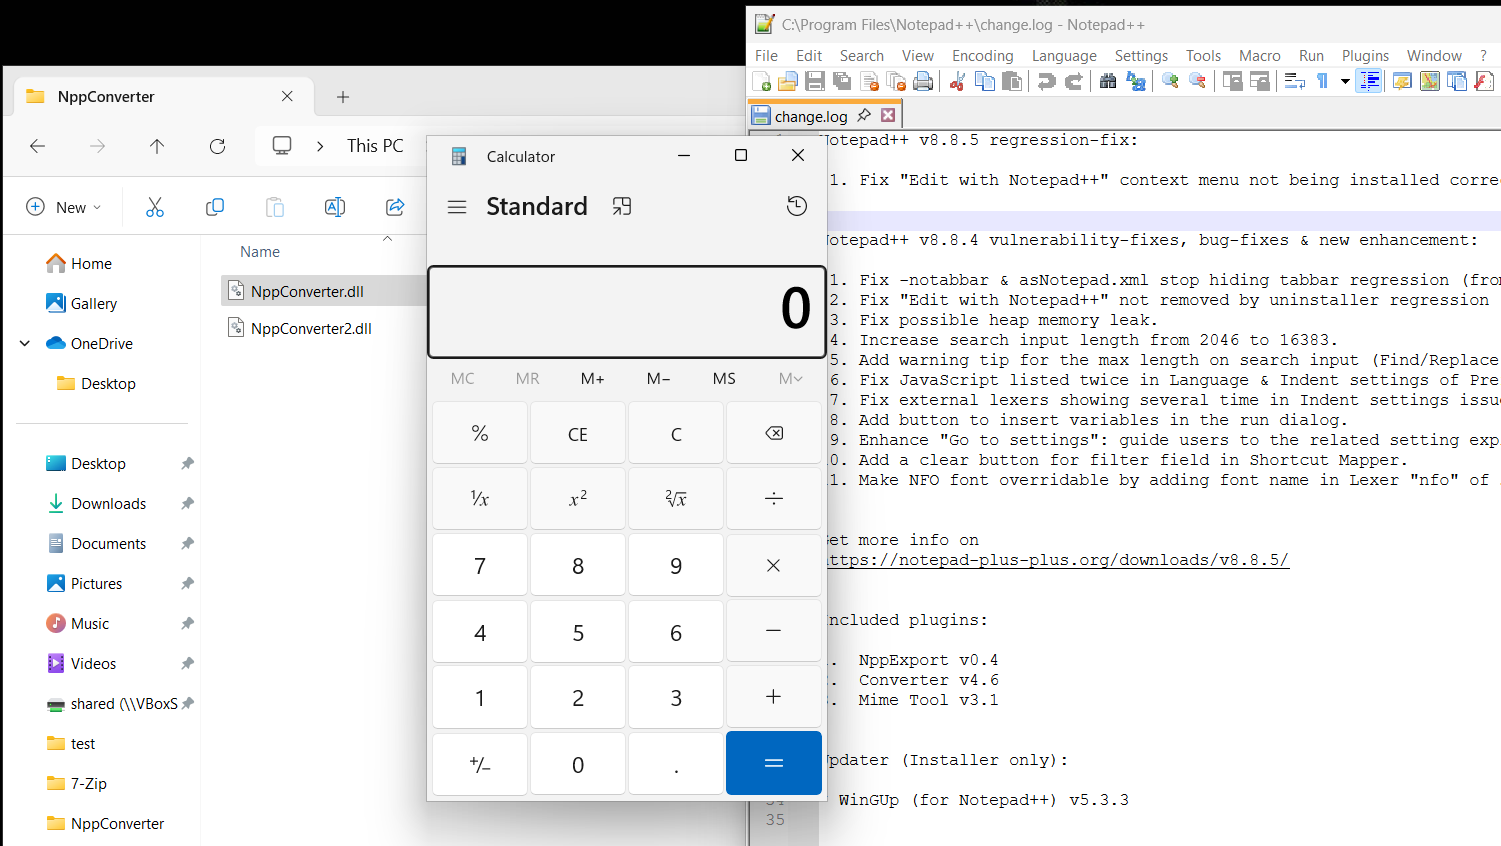Click the percent key in Calculator
This screenshot has height=846, width=1501.
coord(480,433)
